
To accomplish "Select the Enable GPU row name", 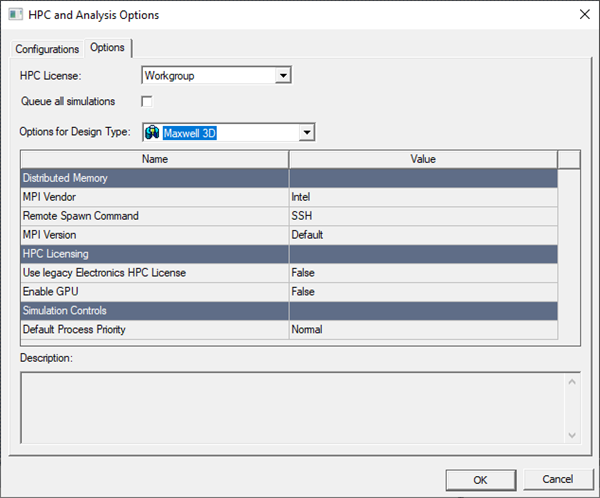I will pos(155,292).
